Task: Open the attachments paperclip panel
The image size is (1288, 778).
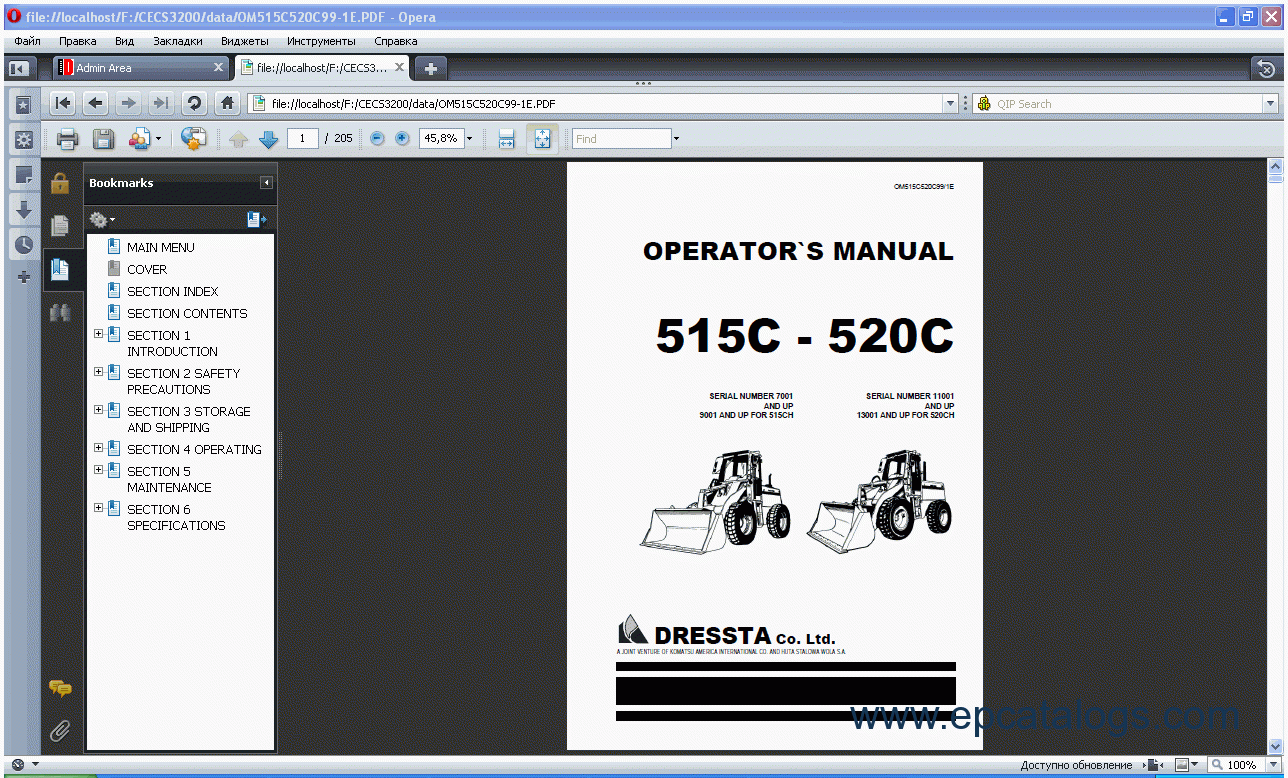Action: tap(60, 731)
